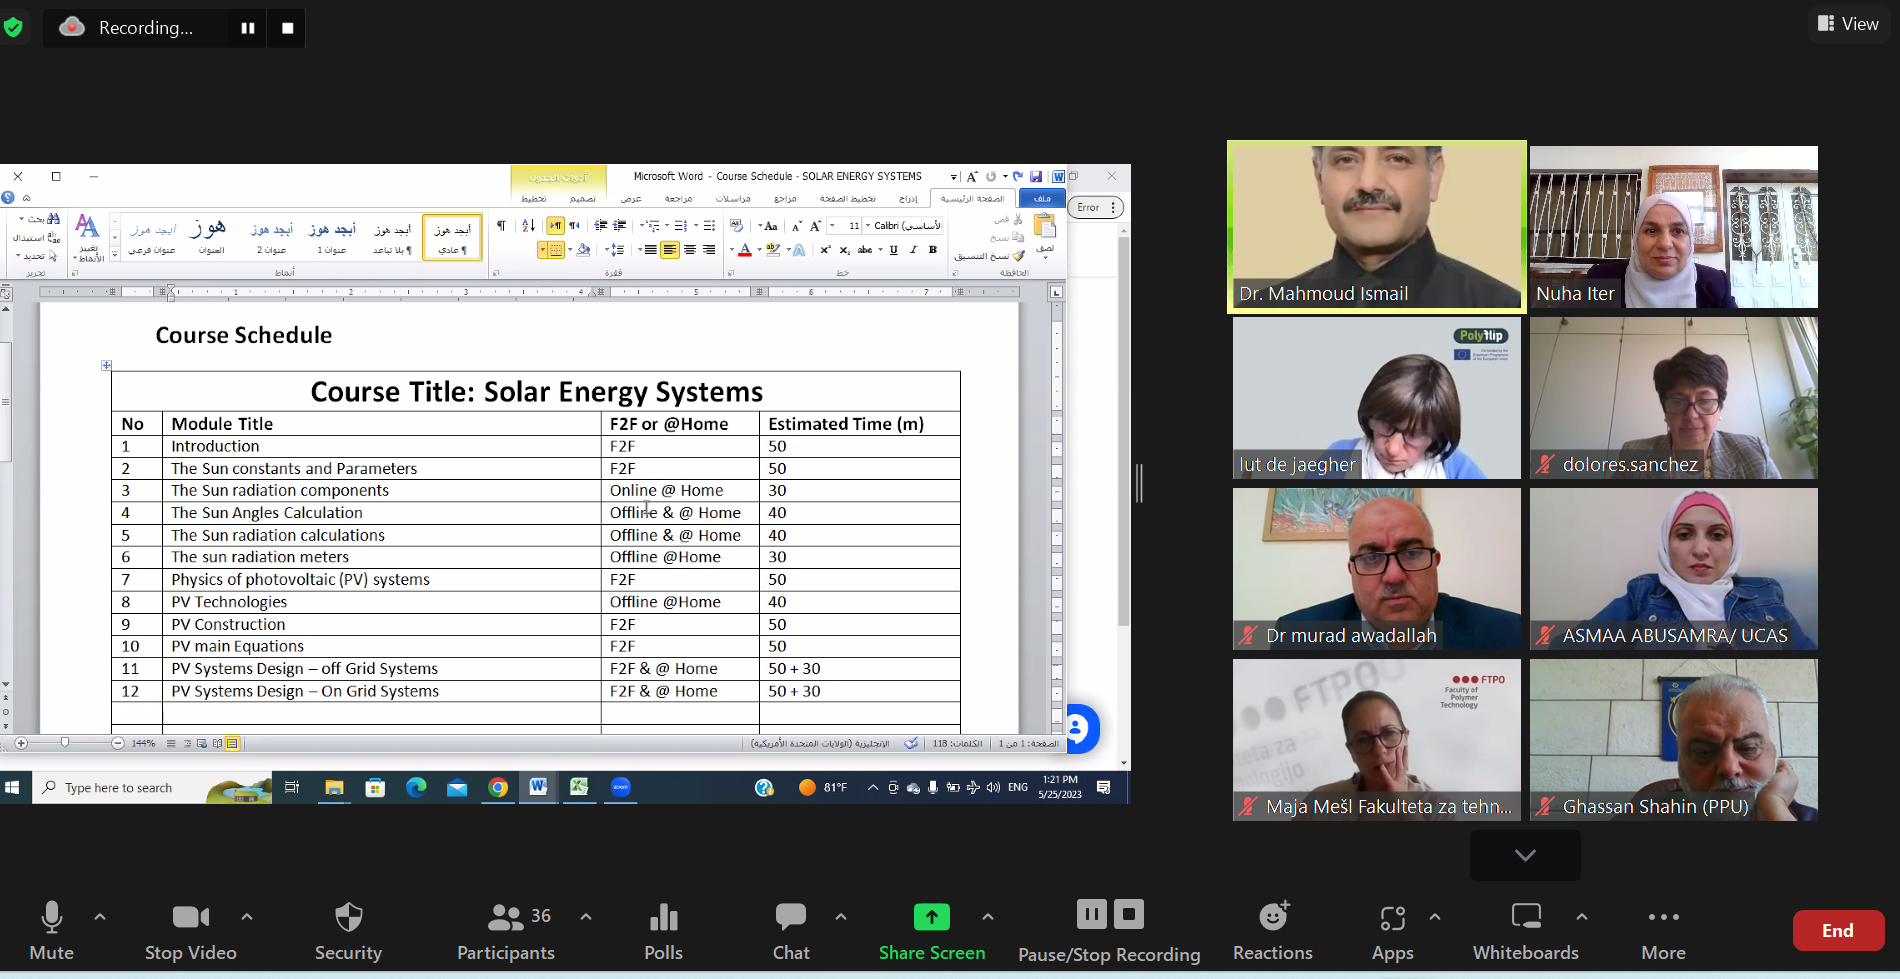Stop recording from the bottom toolbar

point(1129,914)
